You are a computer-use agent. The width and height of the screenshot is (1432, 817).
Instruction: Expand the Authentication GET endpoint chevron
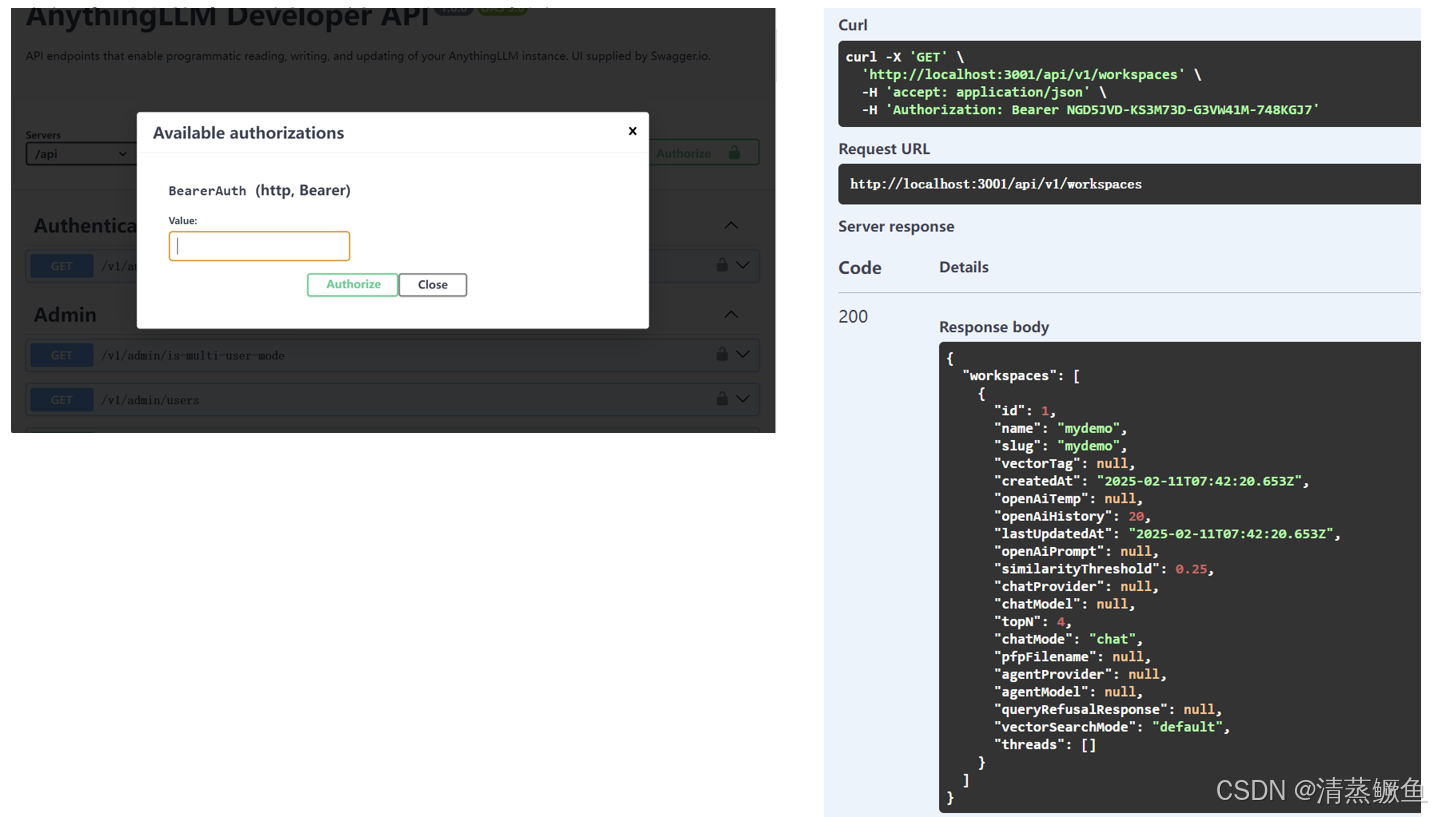tap(742, 265)
